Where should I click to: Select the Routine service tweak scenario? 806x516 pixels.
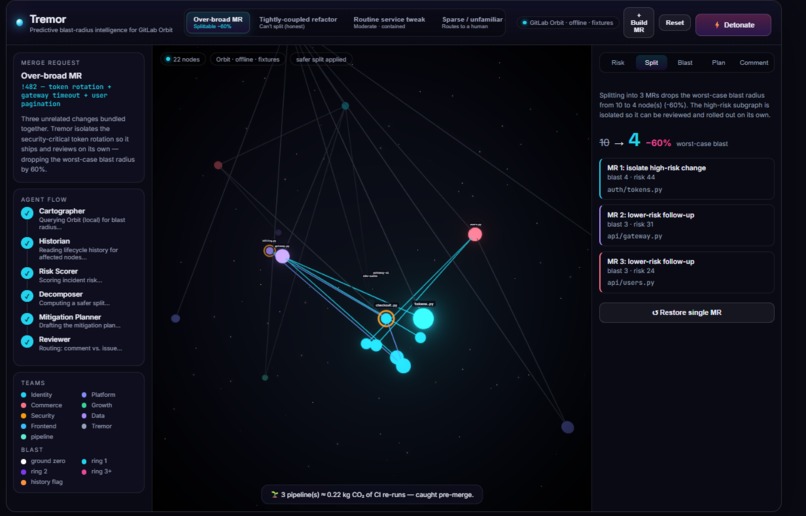(x=389, y=23)
